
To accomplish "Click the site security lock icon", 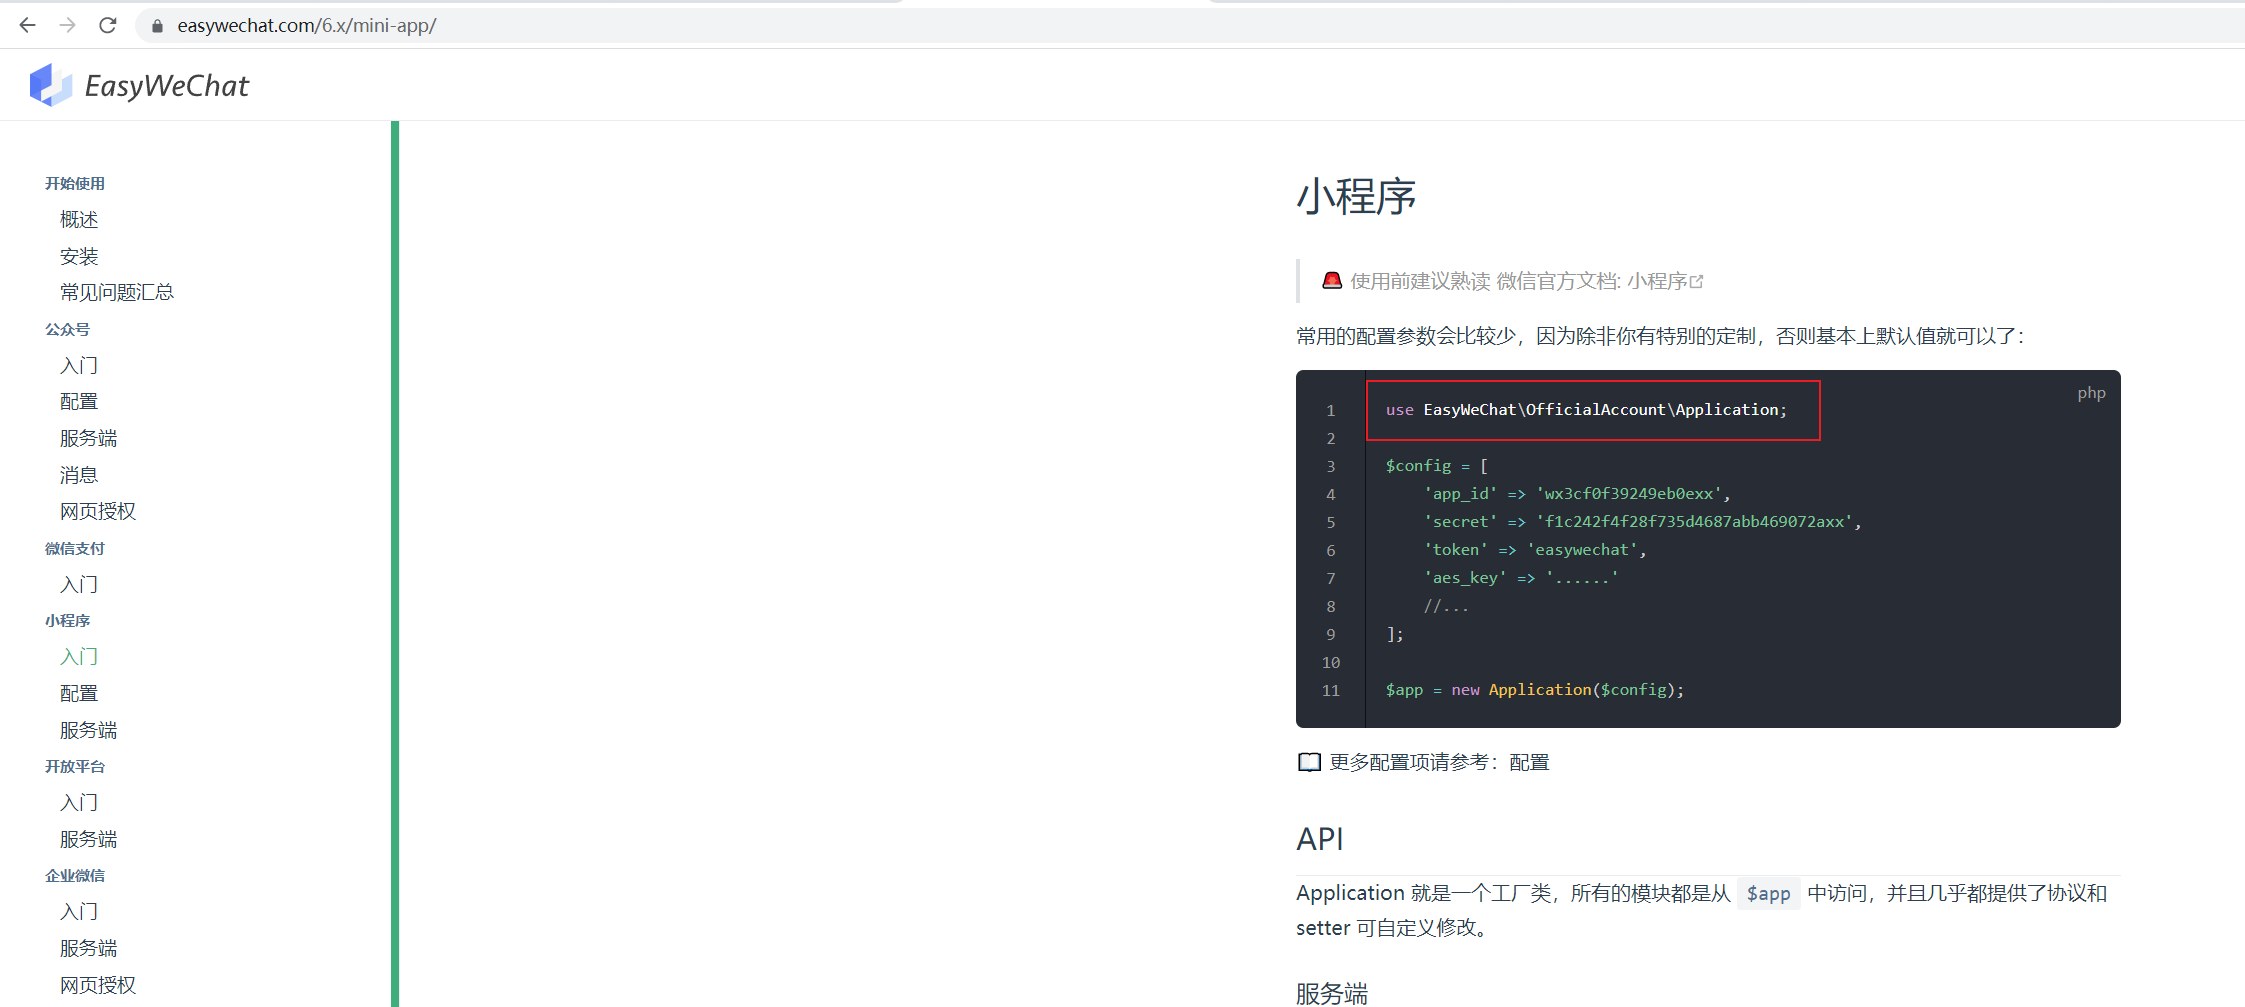I will pyautogui.click(x=156, y=25).
